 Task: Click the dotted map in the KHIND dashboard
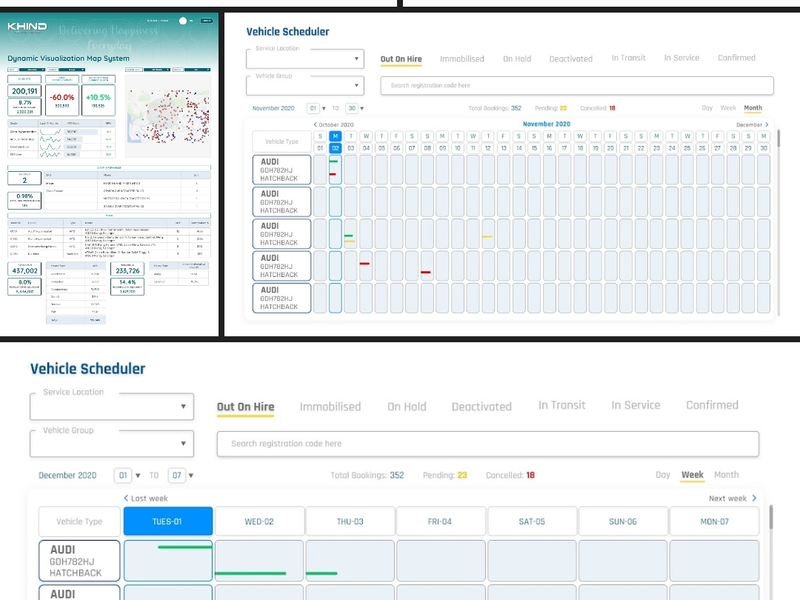click(168, 116)
